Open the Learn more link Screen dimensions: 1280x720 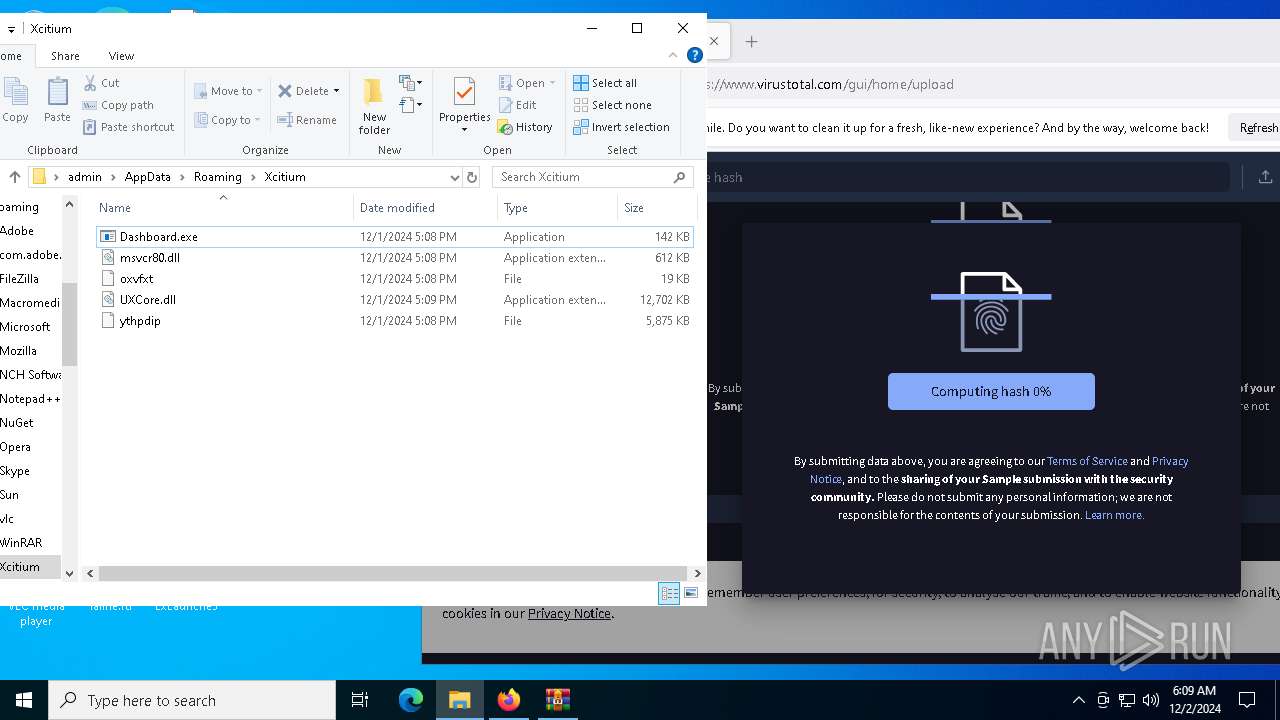pos(1114,515)
